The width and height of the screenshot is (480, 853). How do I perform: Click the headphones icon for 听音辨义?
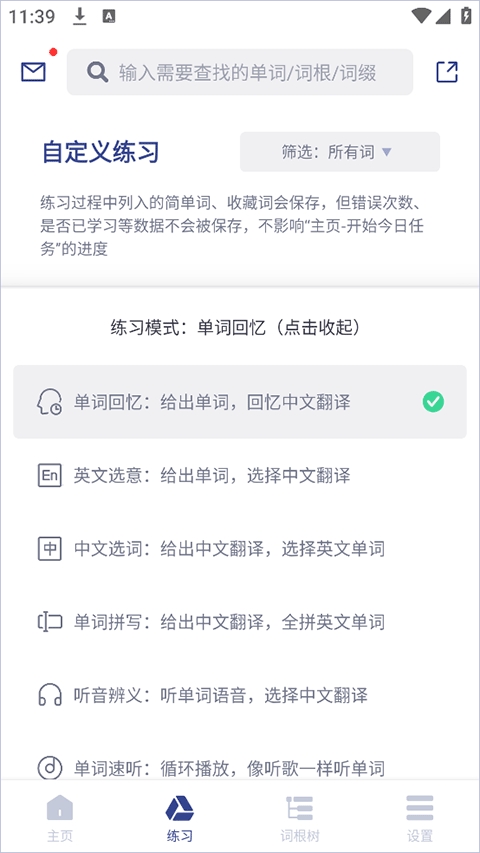pyautogui.click(x=50, y=695)
